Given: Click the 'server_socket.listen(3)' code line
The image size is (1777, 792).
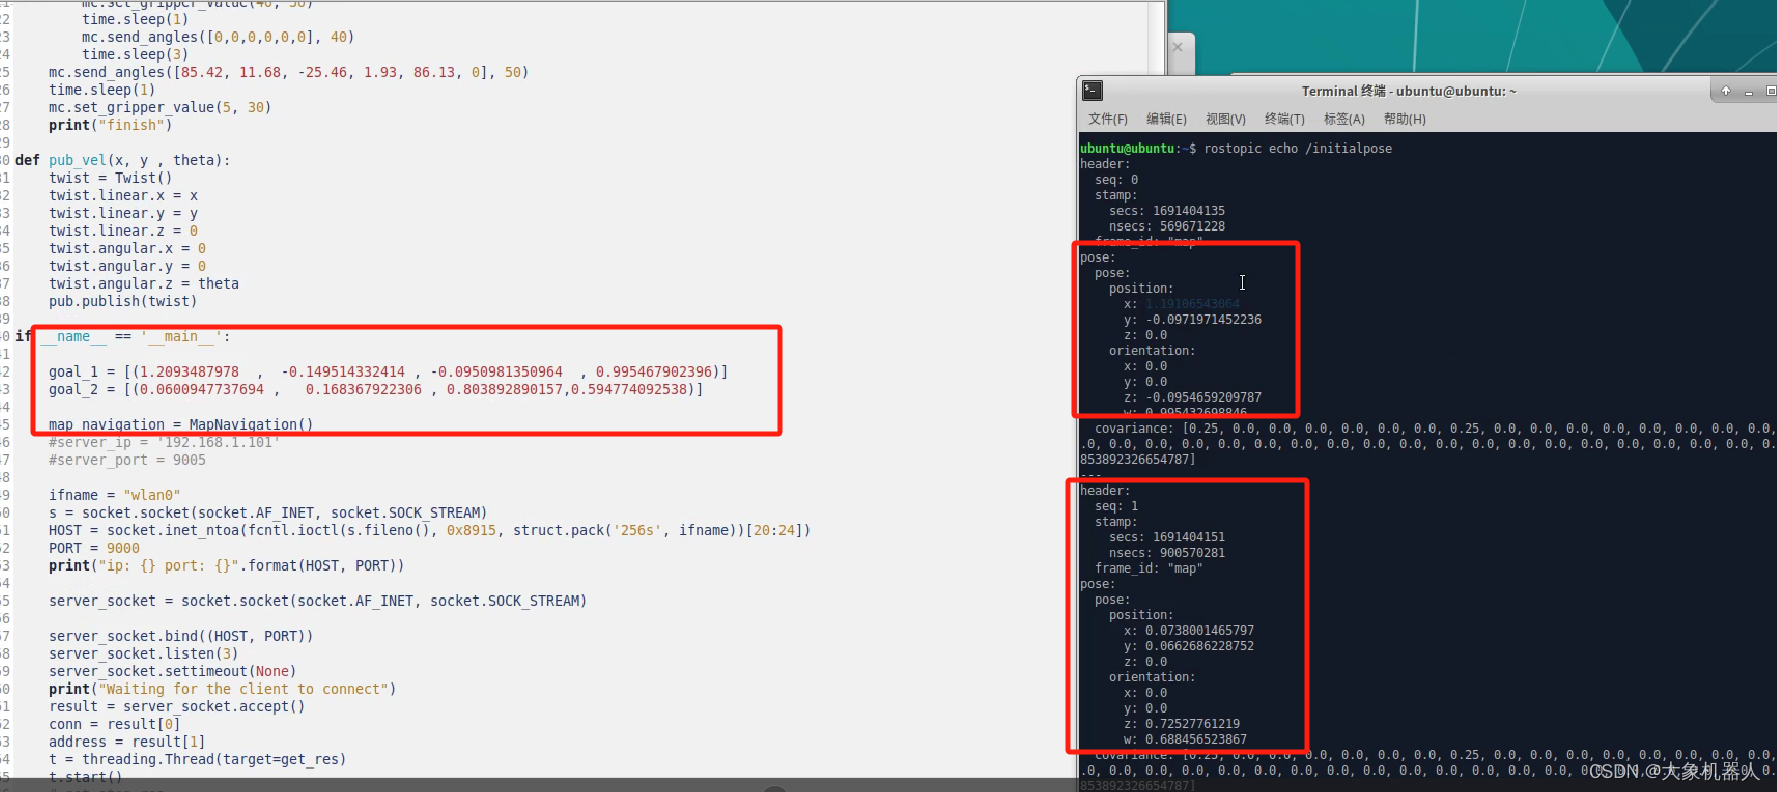Looking at the screenshot, I should (x=144, y=654).
